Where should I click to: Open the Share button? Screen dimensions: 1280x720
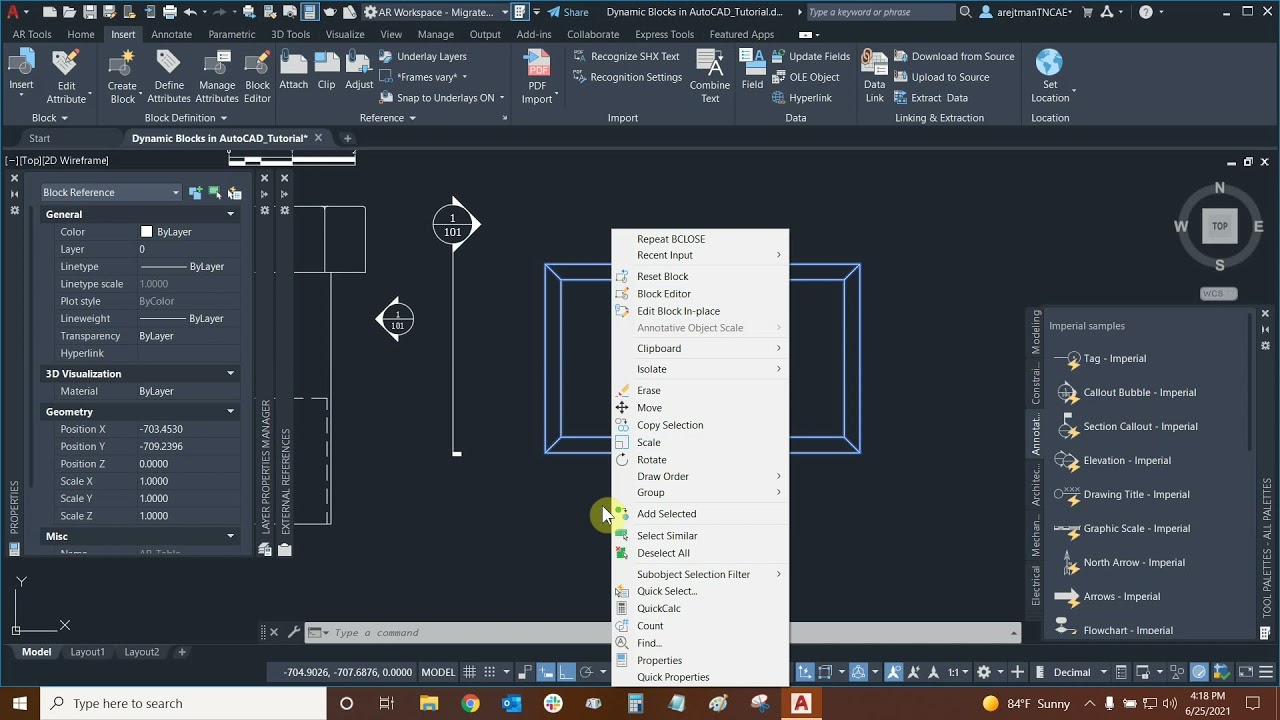568,12
